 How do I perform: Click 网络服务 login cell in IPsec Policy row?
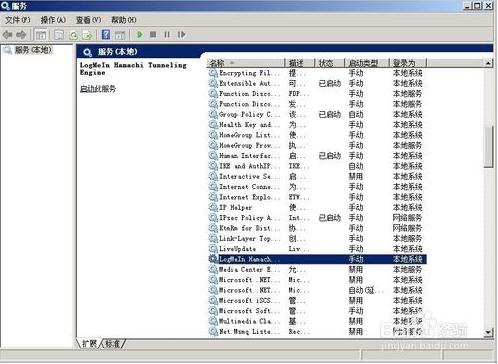[x=407, y=218]
